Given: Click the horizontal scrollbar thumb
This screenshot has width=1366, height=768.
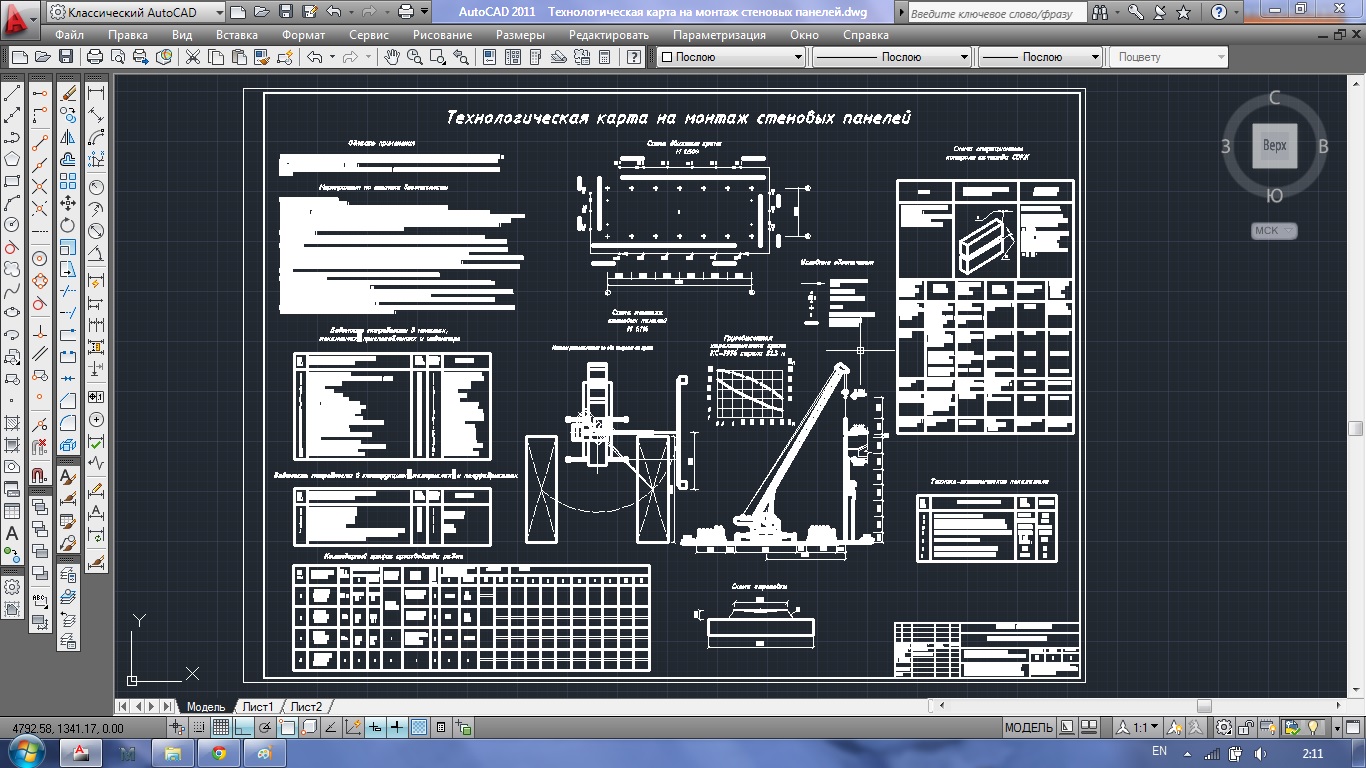Looking at the screenshot, I should [x=1204, y=706].
